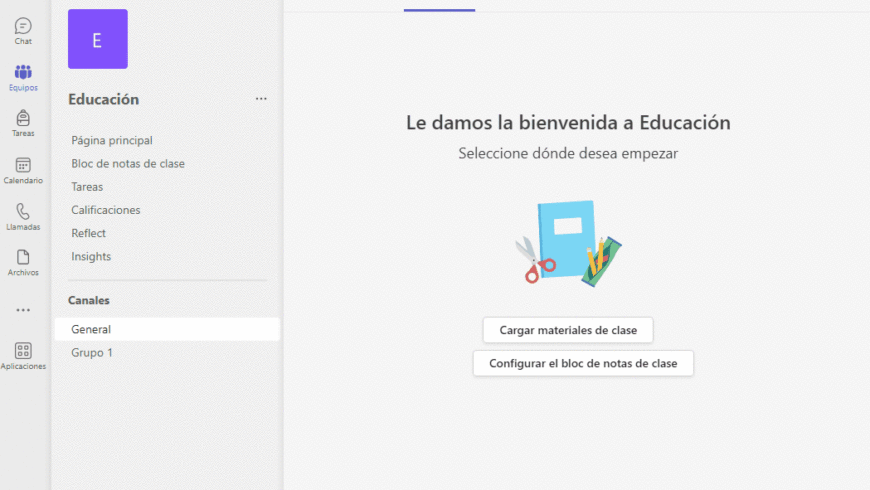
Task: Open Reflect
Action: (88, 234)
